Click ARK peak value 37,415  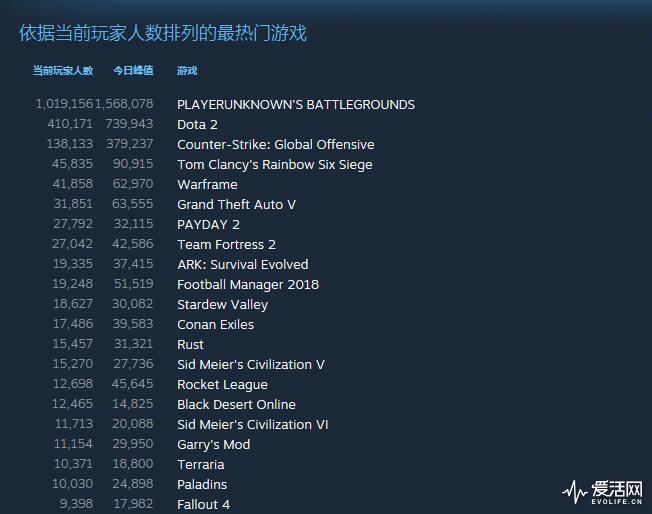tap(133, 264)
